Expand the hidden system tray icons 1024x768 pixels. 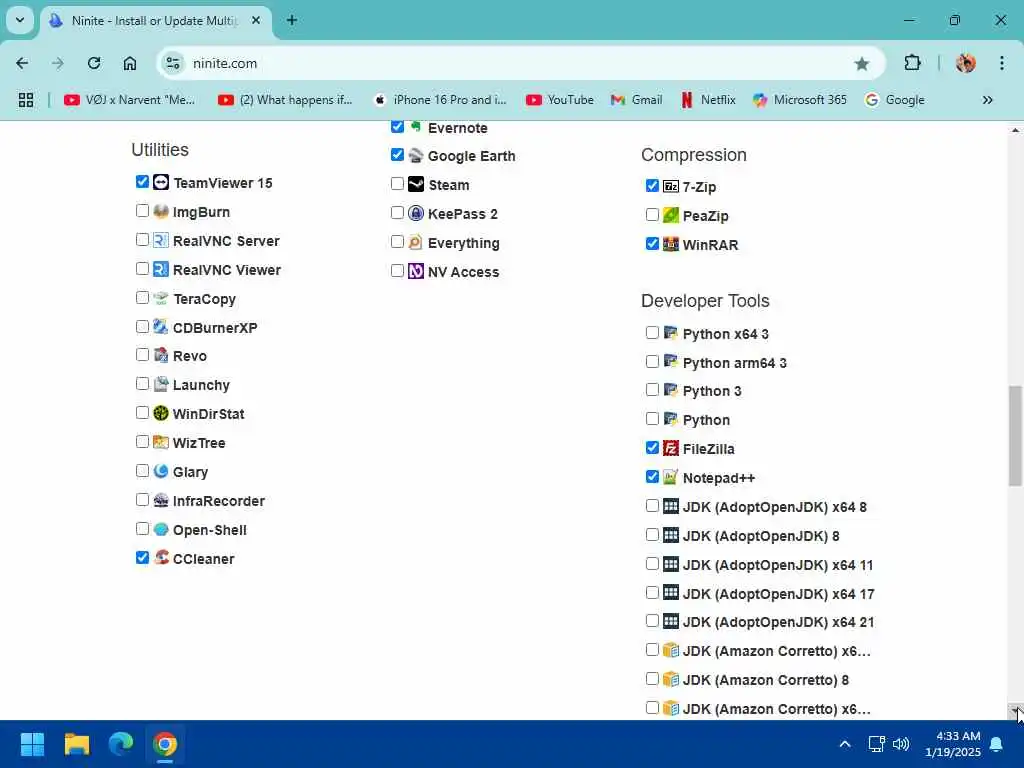pyautogui.click(x=844, y=744)
